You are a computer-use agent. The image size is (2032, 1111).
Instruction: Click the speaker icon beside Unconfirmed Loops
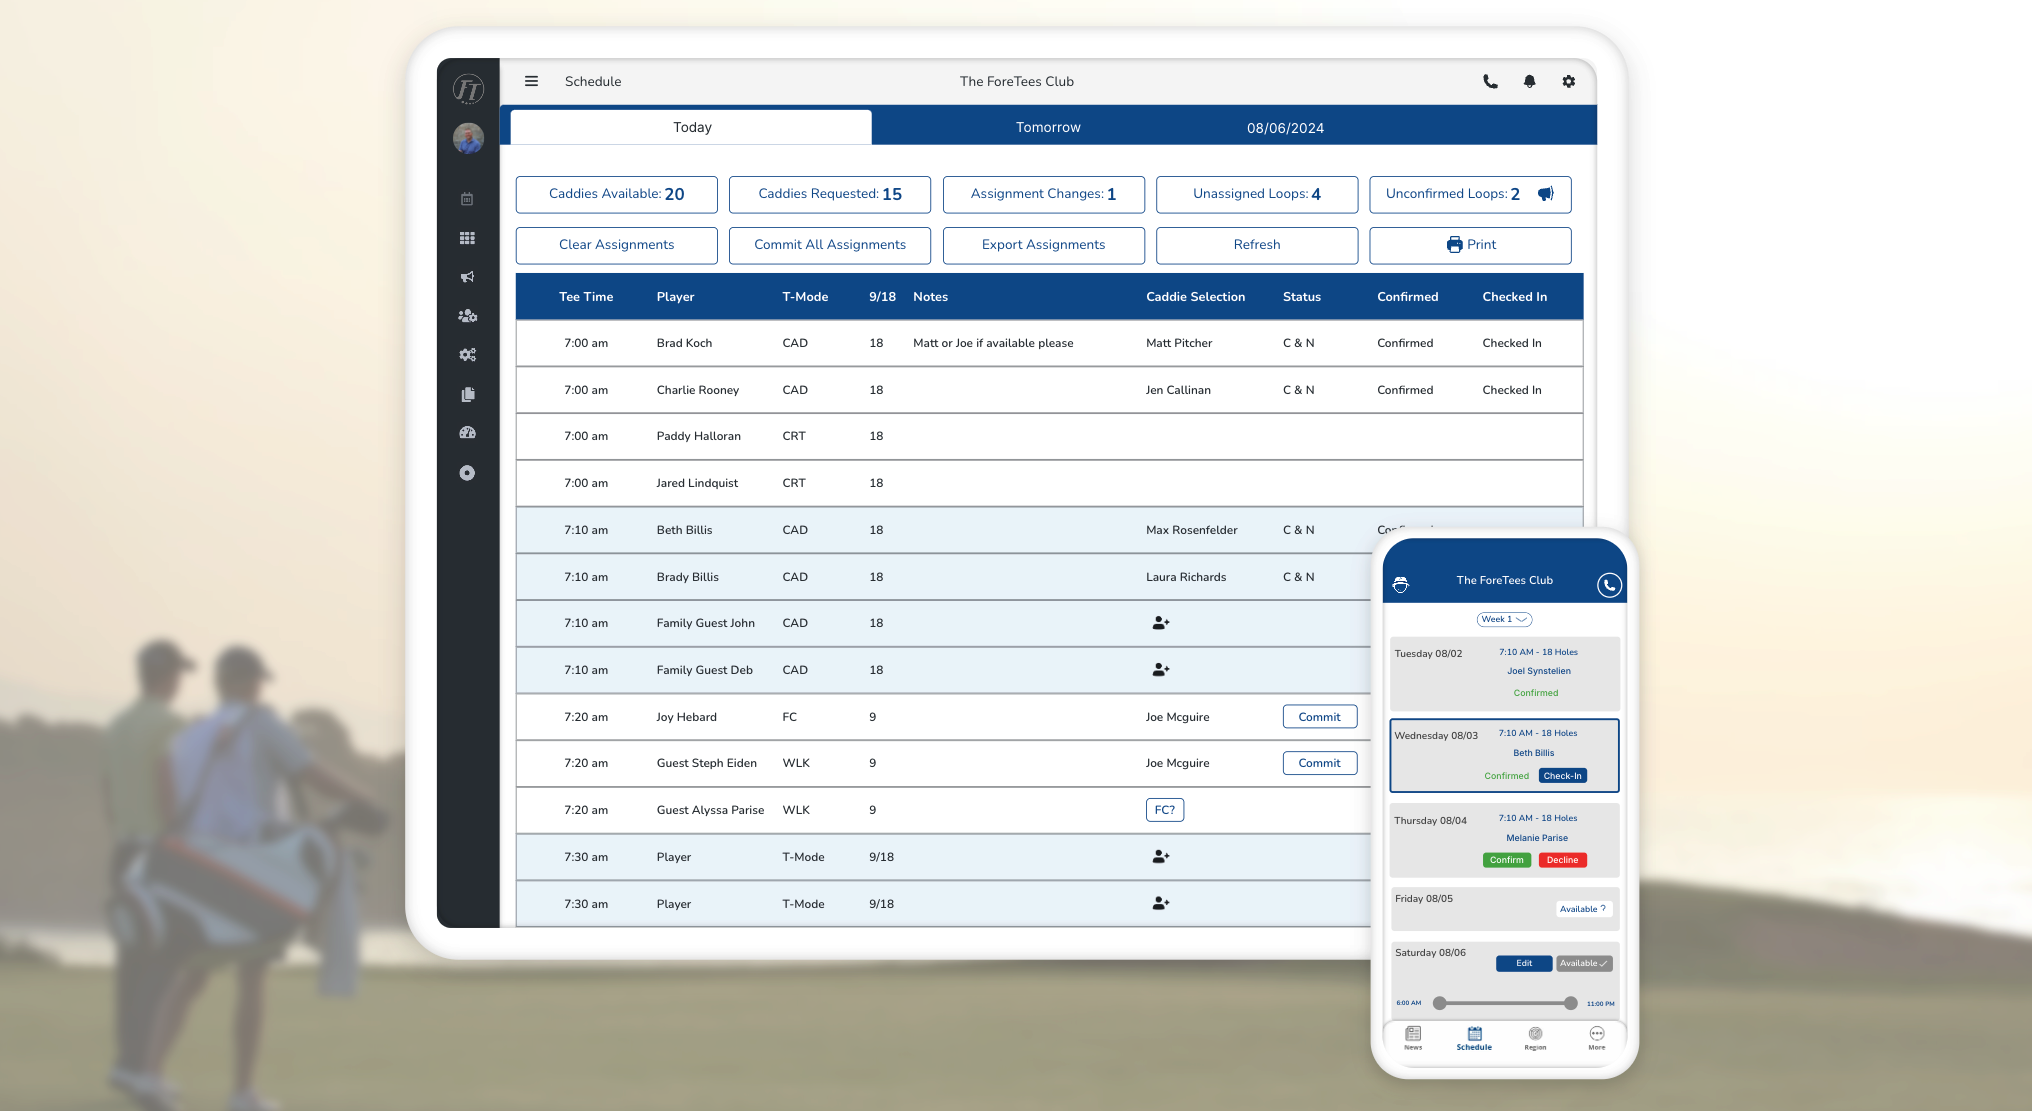pyautogui.click(x=1545, y=194)
